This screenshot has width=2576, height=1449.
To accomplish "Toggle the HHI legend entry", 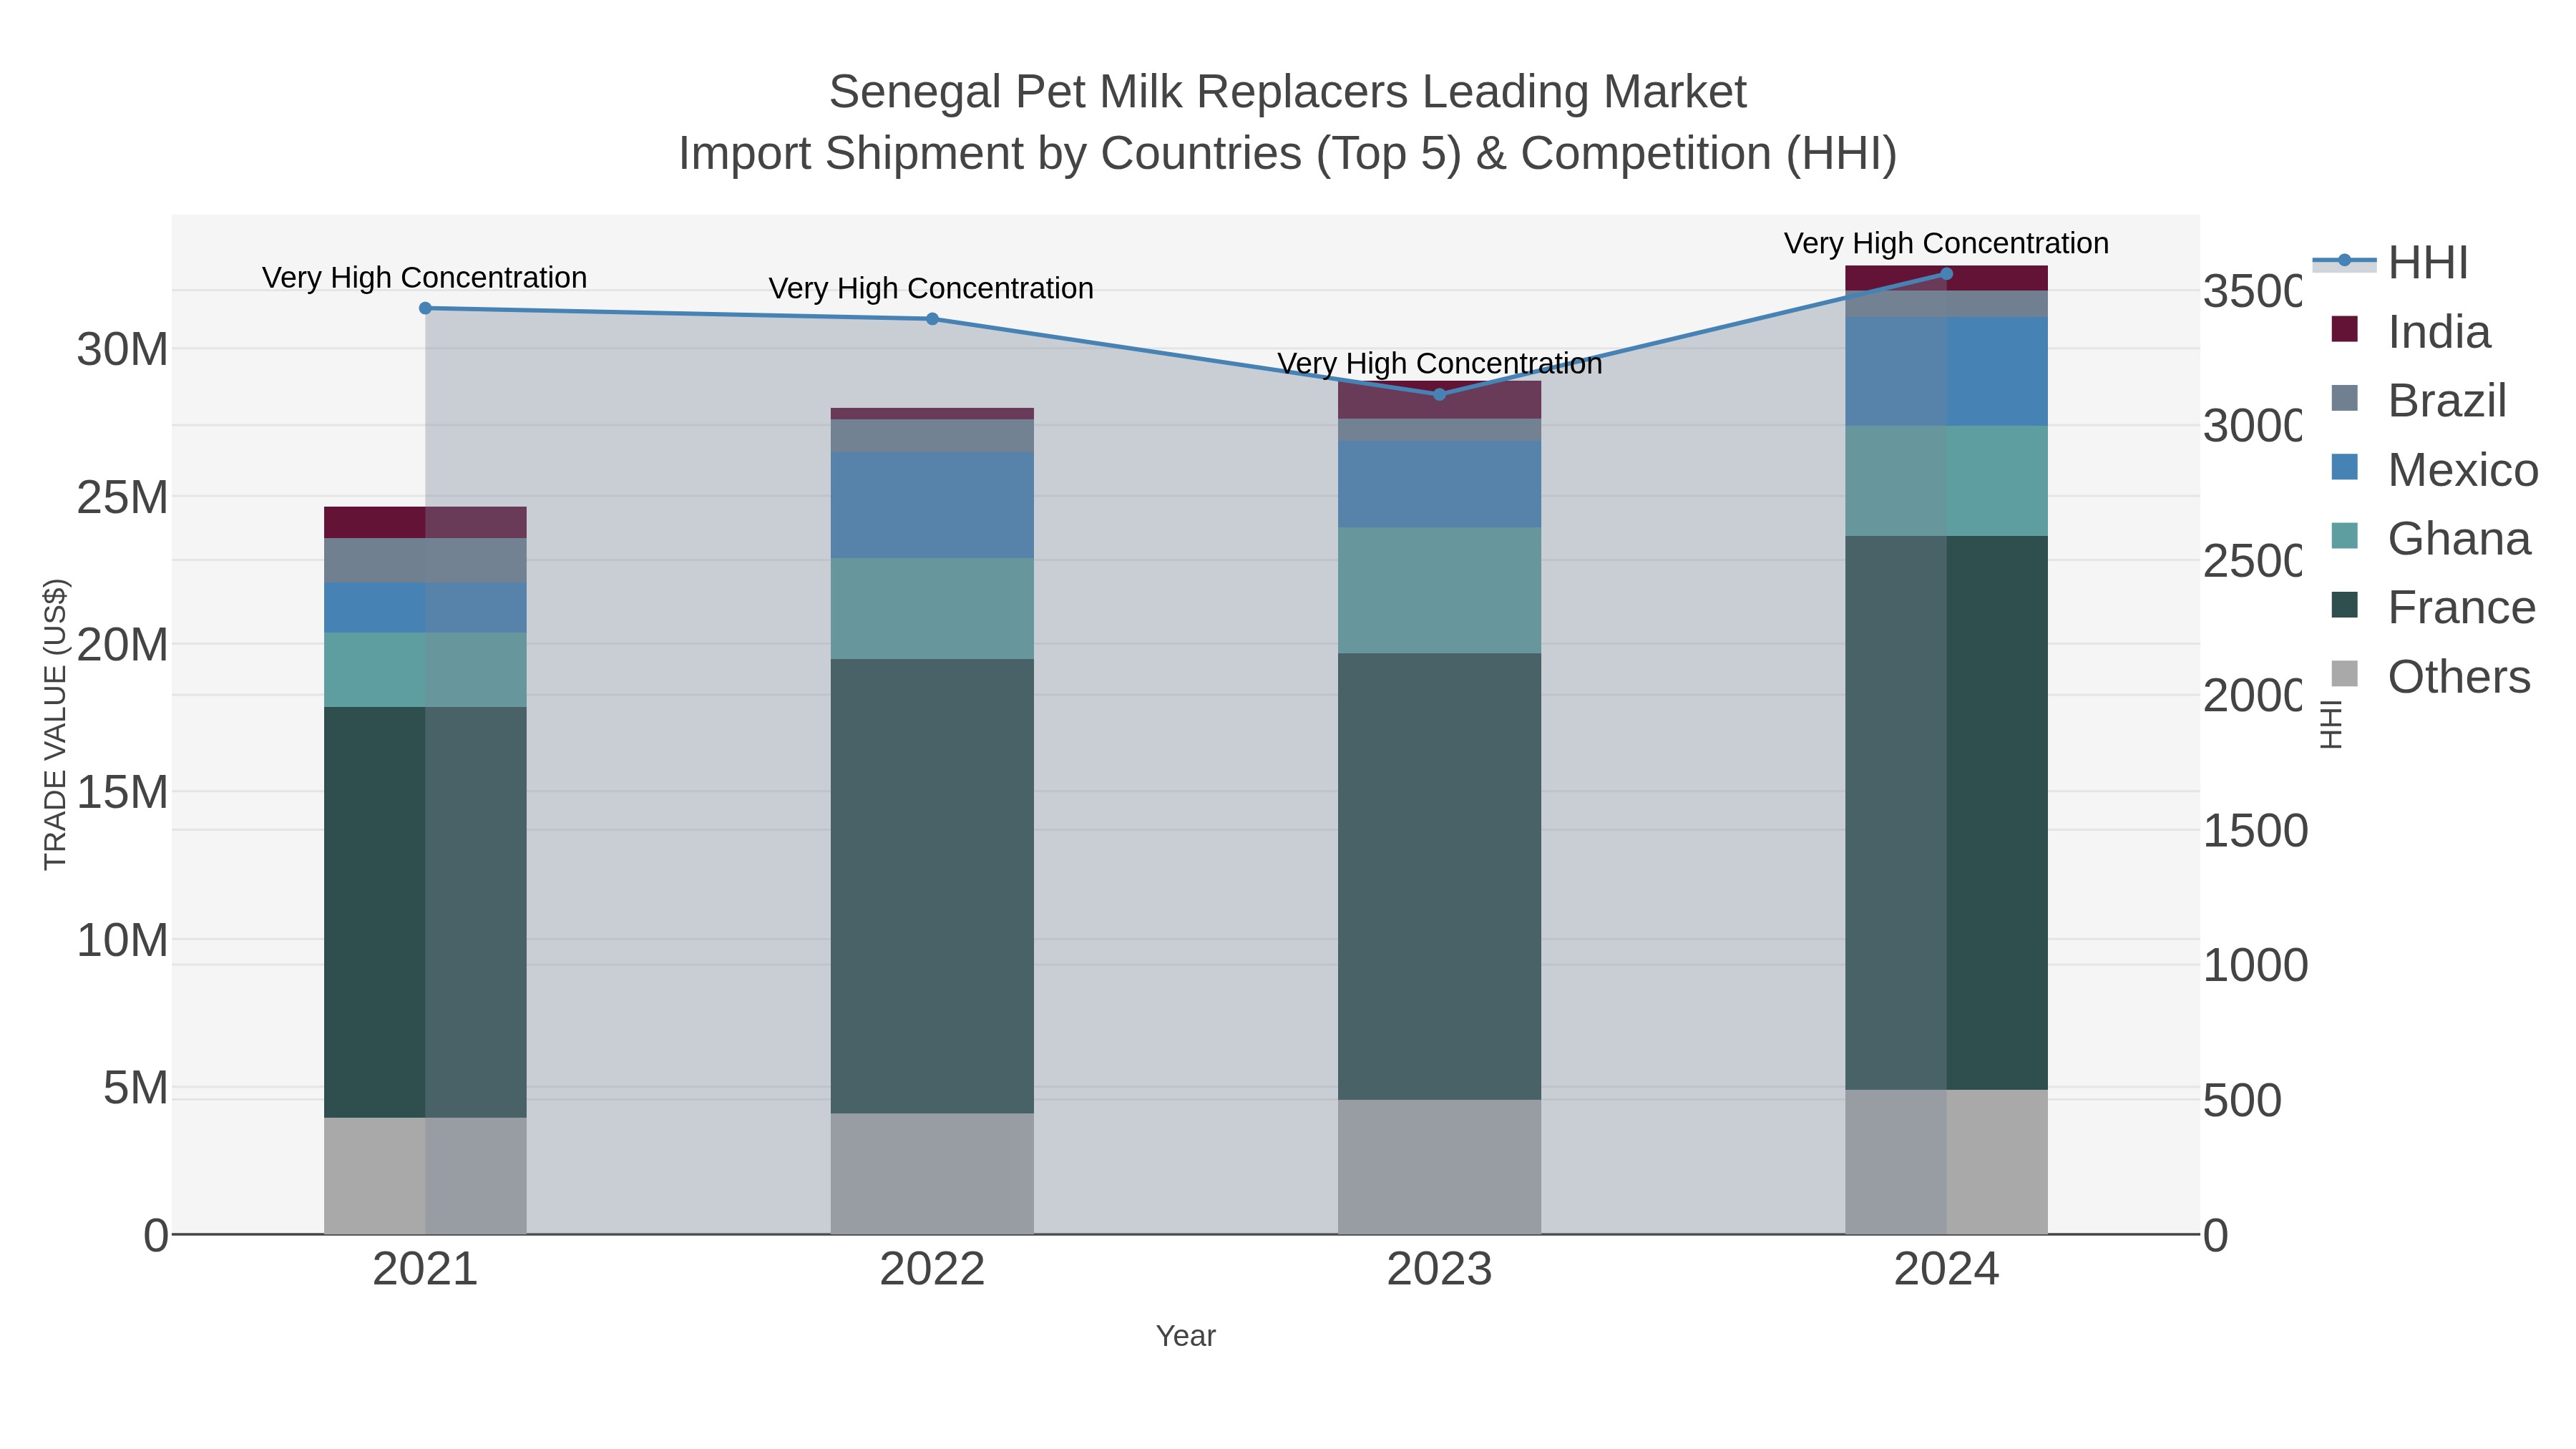I will [x=2390, y=262].
